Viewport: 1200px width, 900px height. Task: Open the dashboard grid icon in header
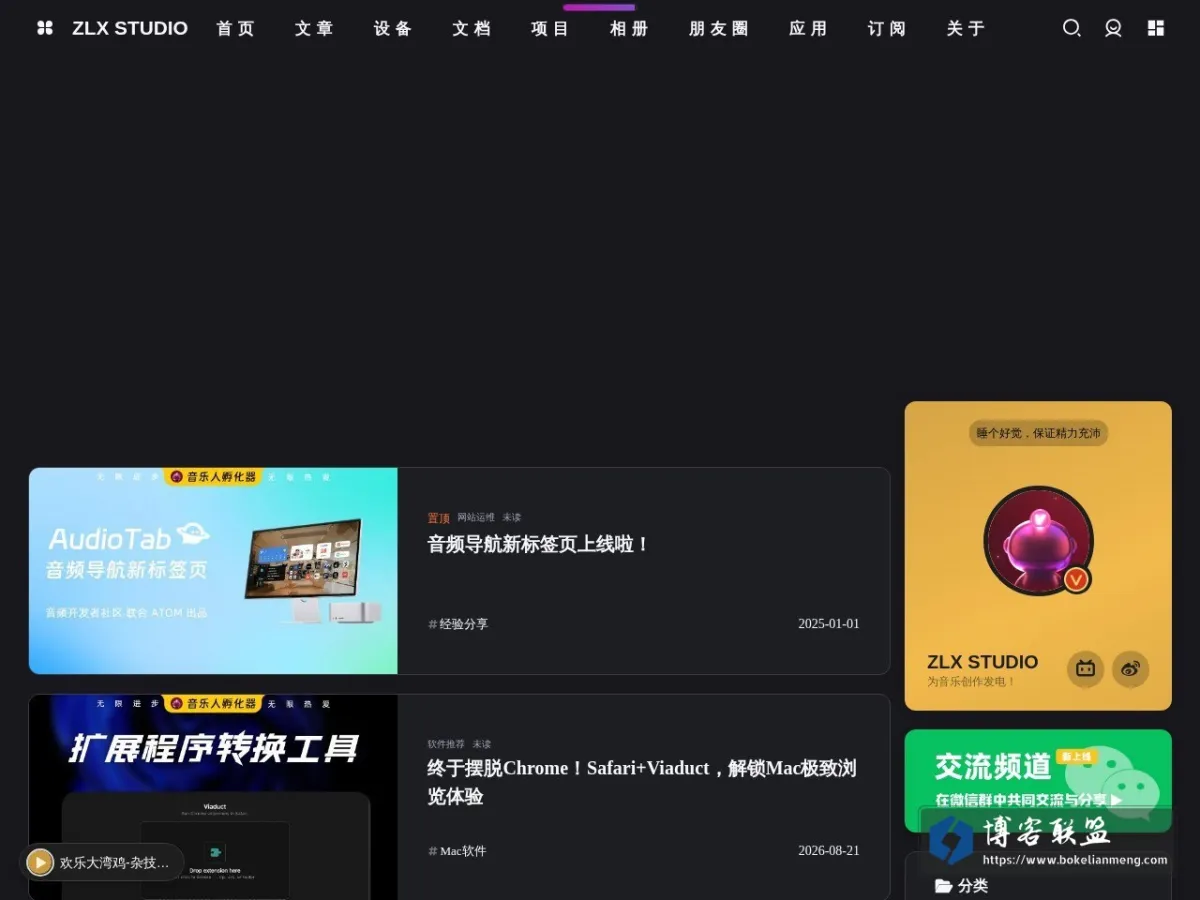tap(1155, 28)
